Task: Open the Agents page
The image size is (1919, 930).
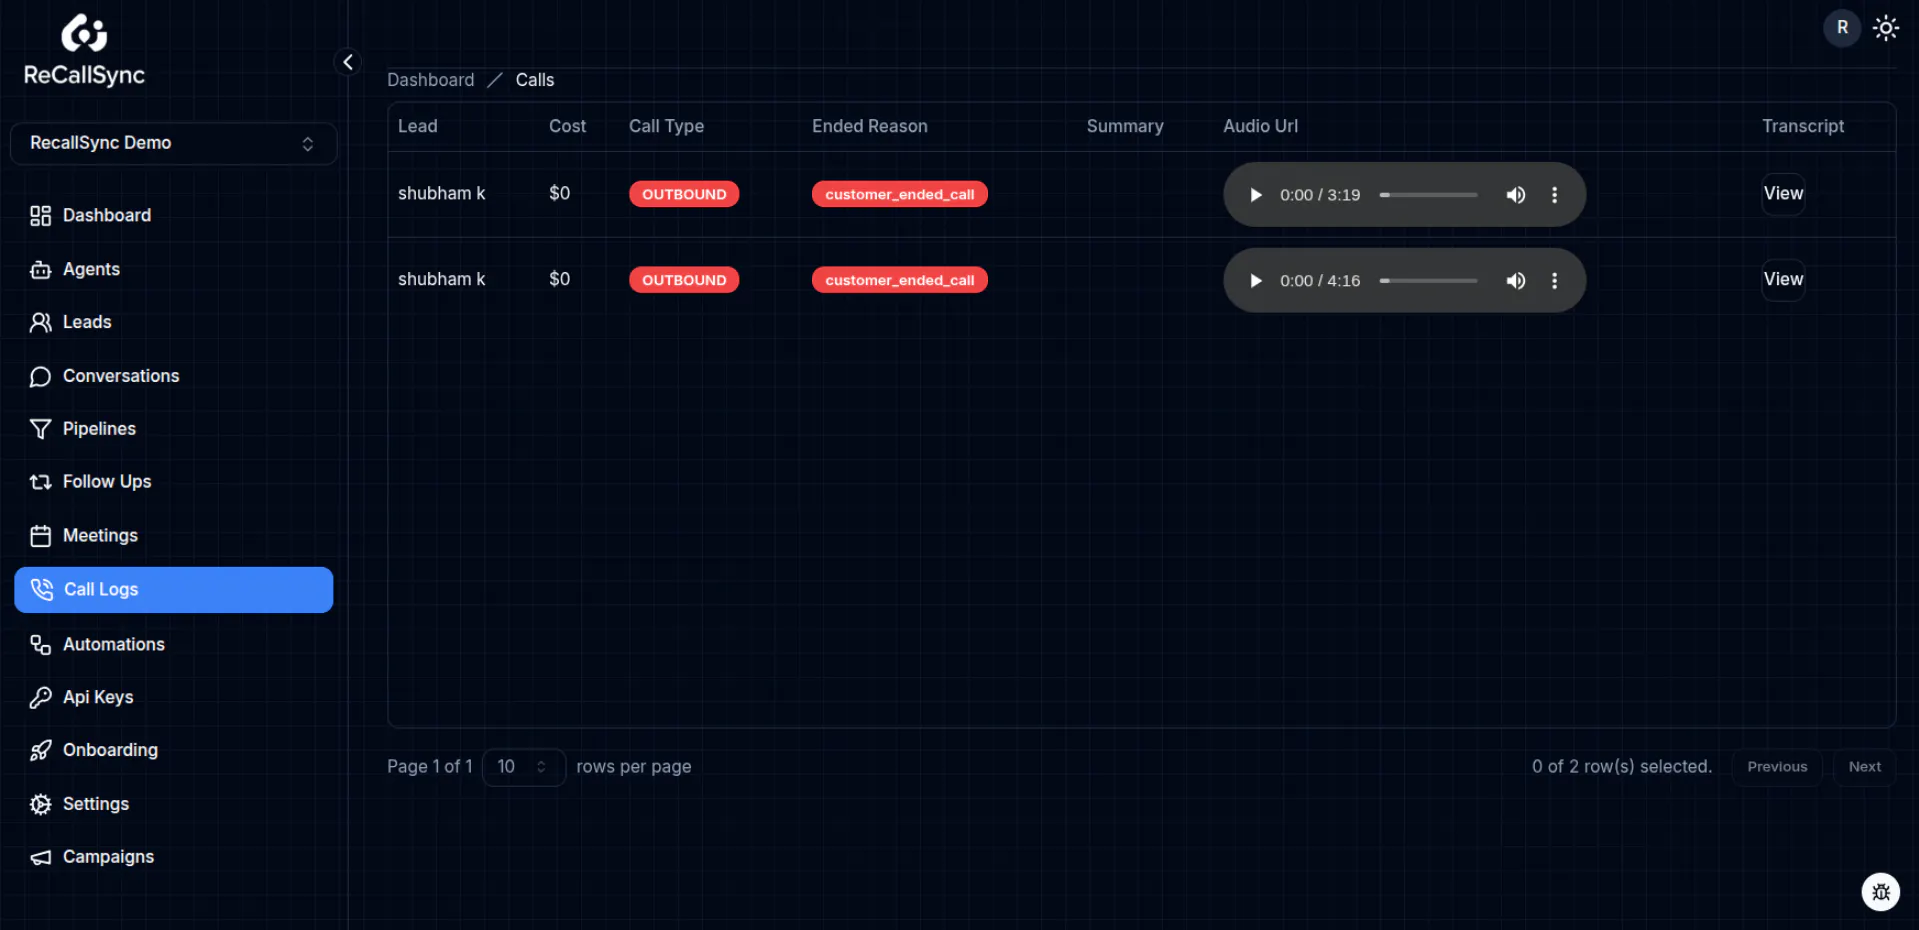Action: tap(173, 269)
